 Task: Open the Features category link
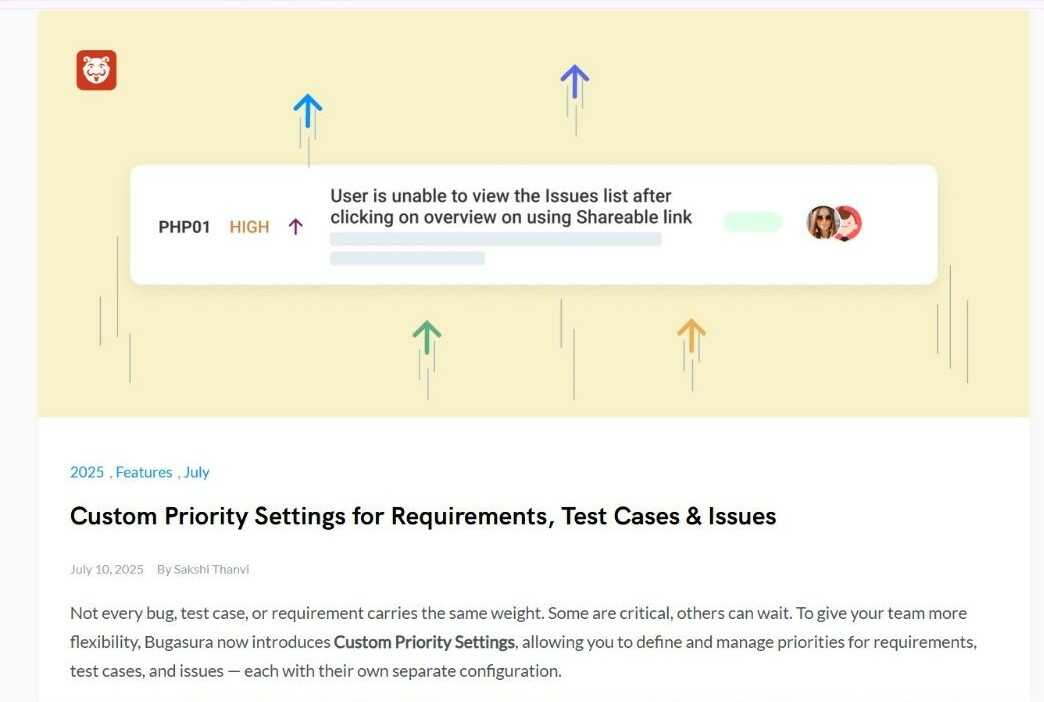144,472
